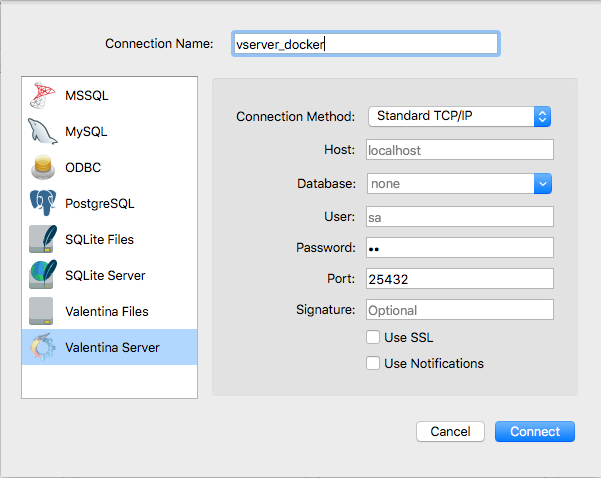601x478 pixels.
Task: Pick the ODBC coin-stack icon
Action: pos(43,167)
